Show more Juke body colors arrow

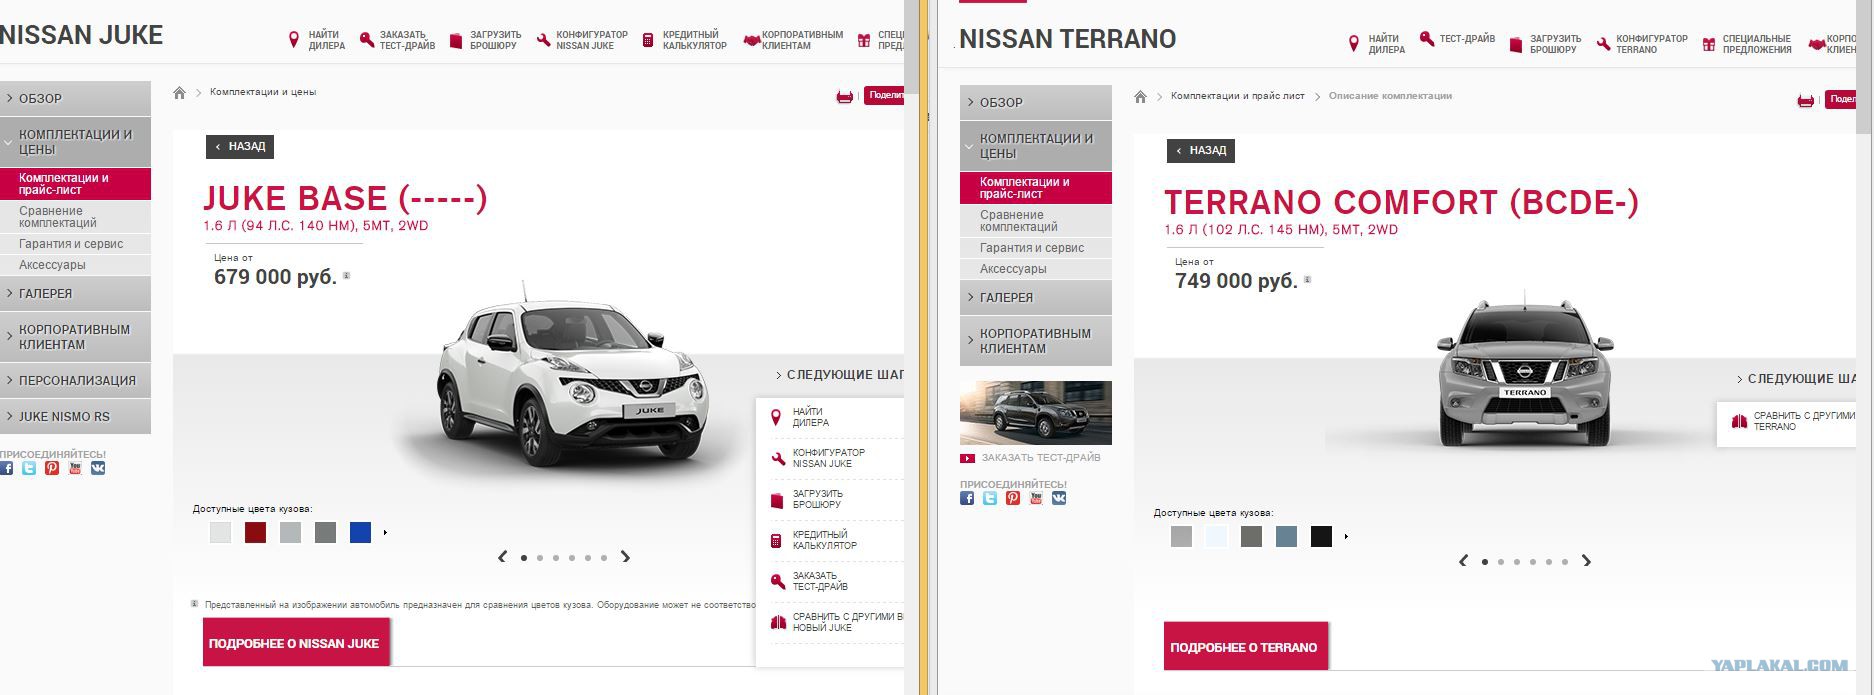tap(385, 533)
